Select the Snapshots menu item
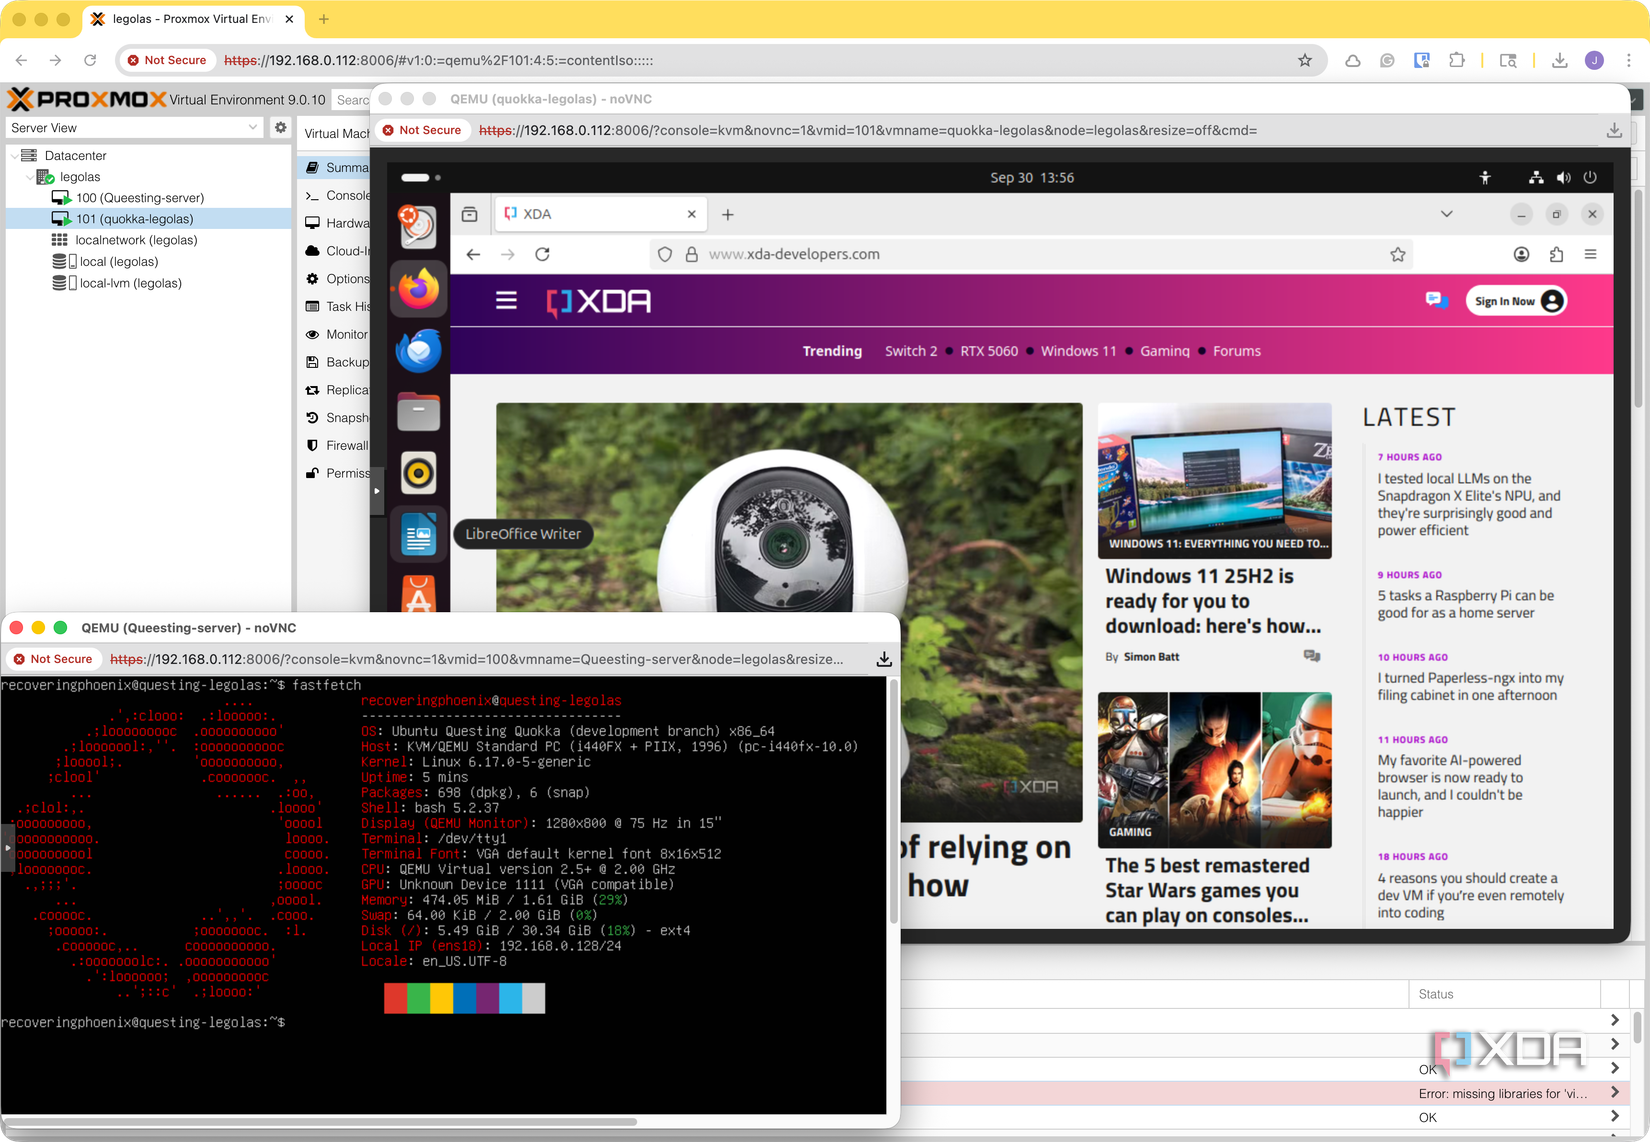Screen dimensions: 1650x1142 [346, 418]
